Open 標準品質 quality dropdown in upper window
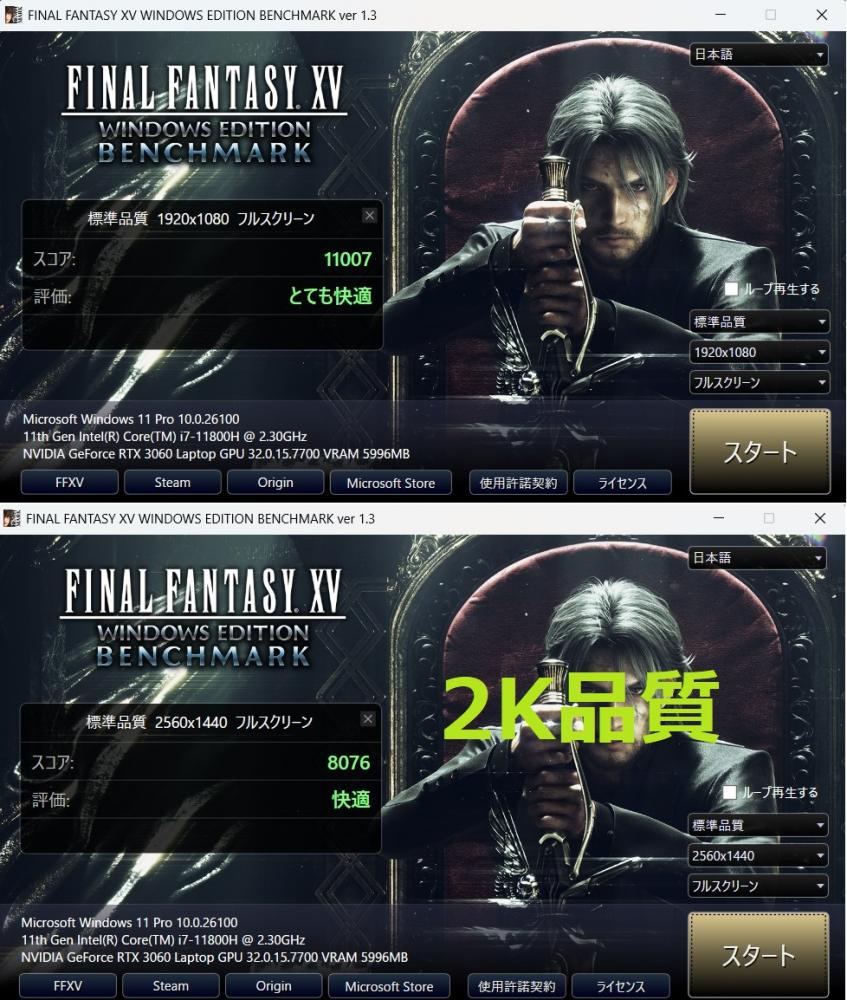 click(x=759, y=321)
